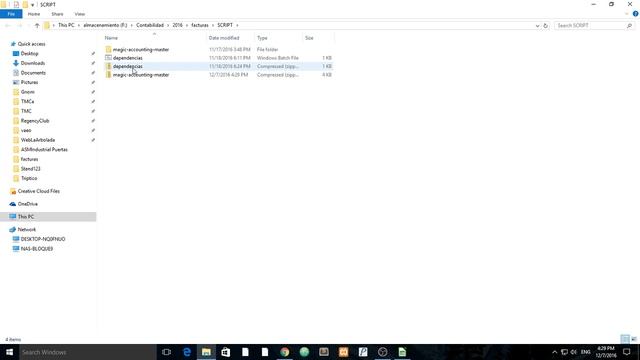Image resolution: width=640 pixels, height=360 pixels.
Task: Open the Action Center notifications icon
Action: 627,352
